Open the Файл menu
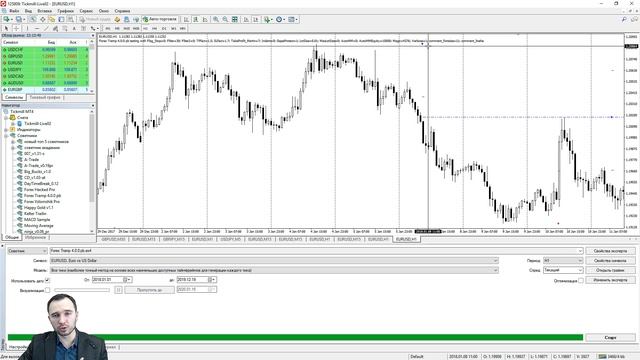This screenshot has width=640, height=360. 14,11
